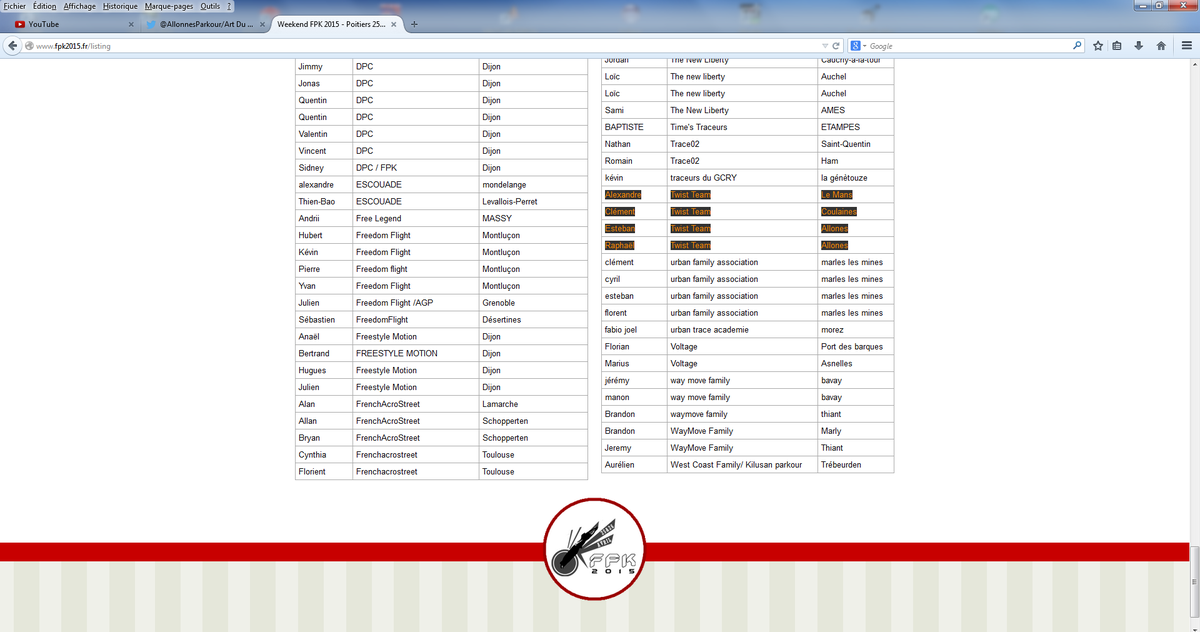Click the search magnifier icon
Screen dimensions: 1200x632
coord(1077,46)
